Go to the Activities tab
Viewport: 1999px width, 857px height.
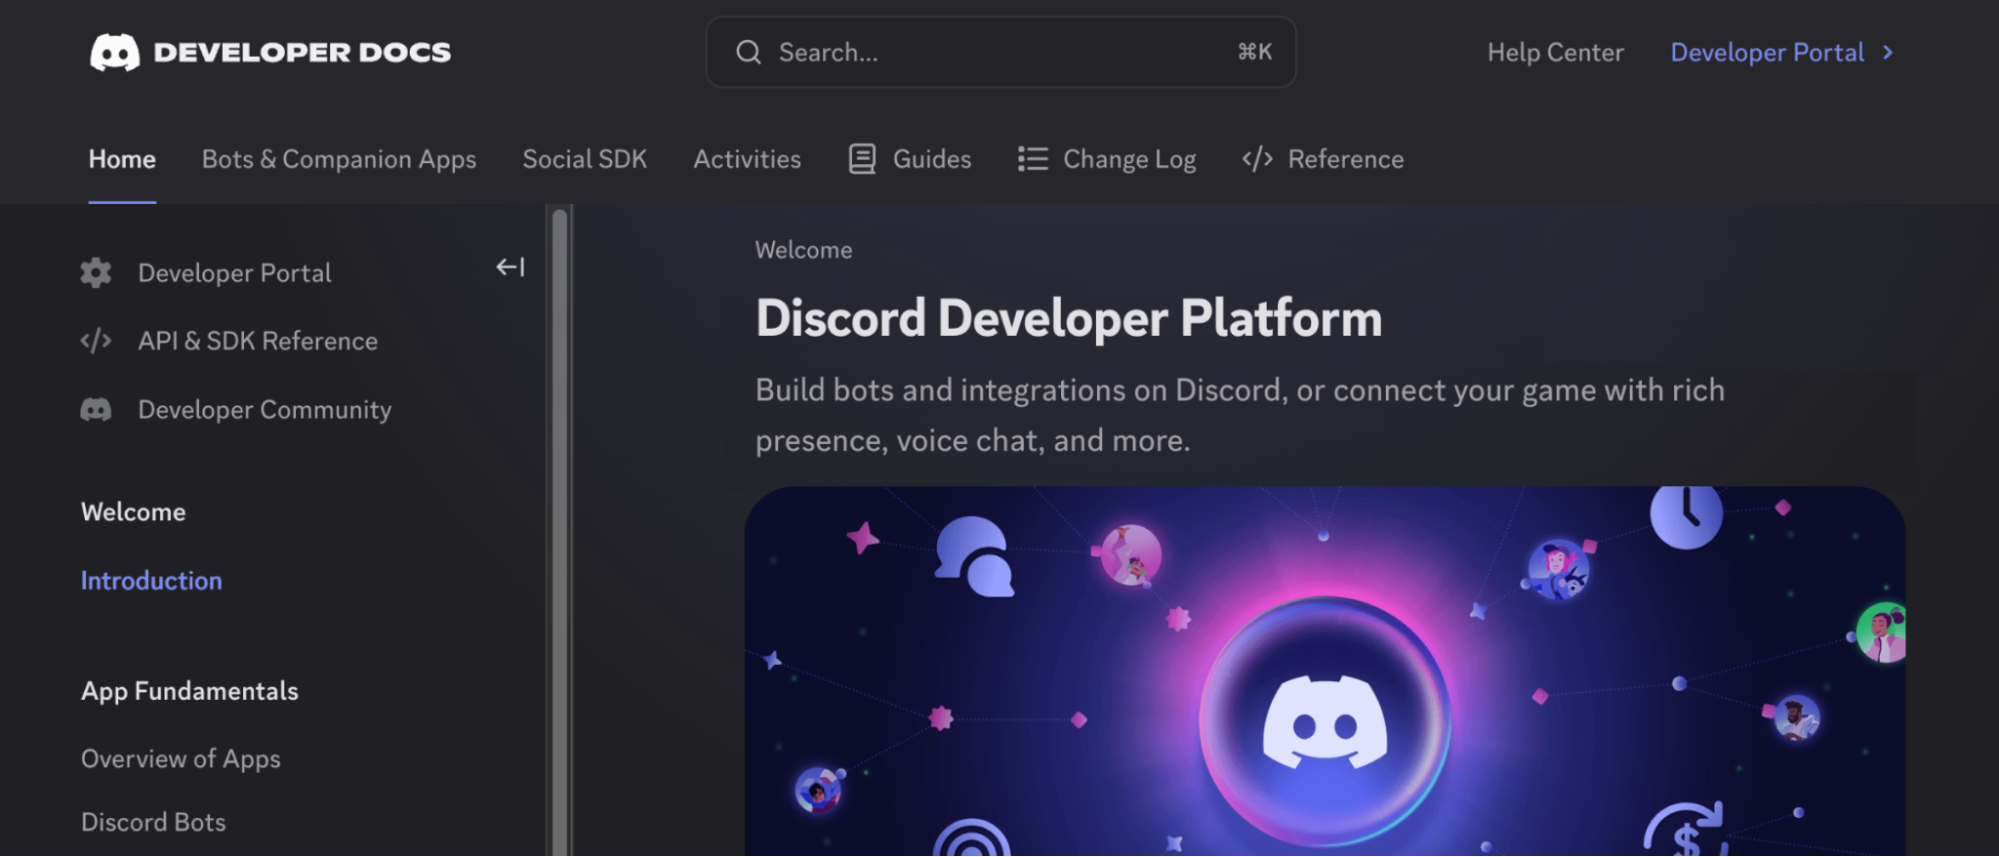click(x=747, y=159)
